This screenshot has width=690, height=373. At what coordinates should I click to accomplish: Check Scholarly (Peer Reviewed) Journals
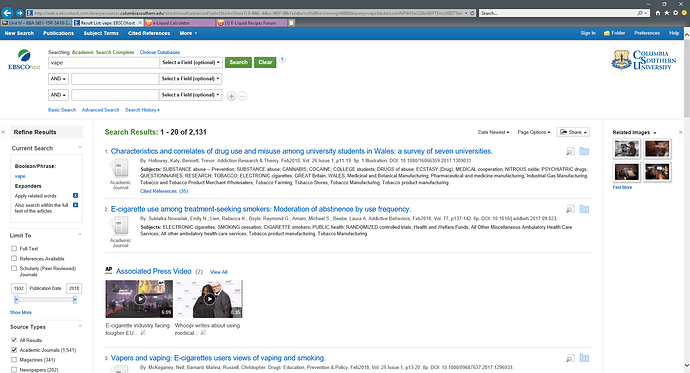pyautogui.click(x=14, y=268)
